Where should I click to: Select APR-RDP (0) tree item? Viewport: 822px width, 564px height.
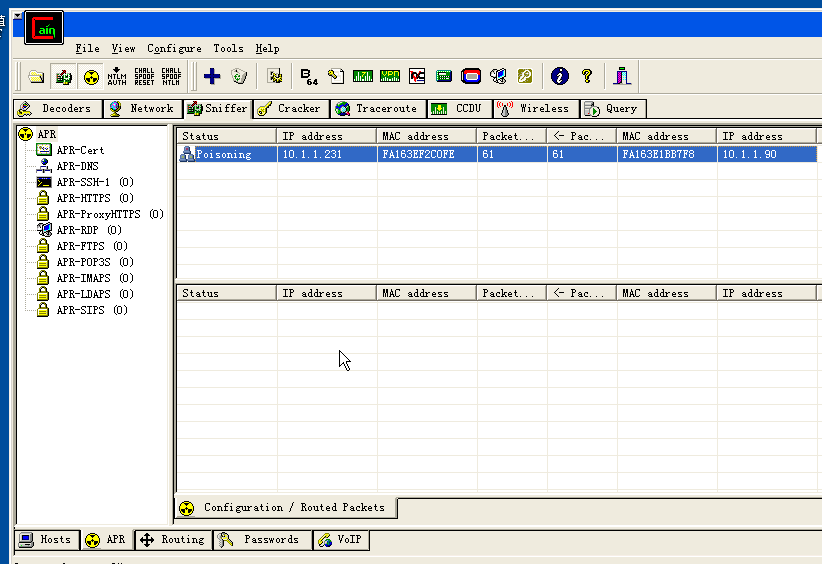coord(89,230)
